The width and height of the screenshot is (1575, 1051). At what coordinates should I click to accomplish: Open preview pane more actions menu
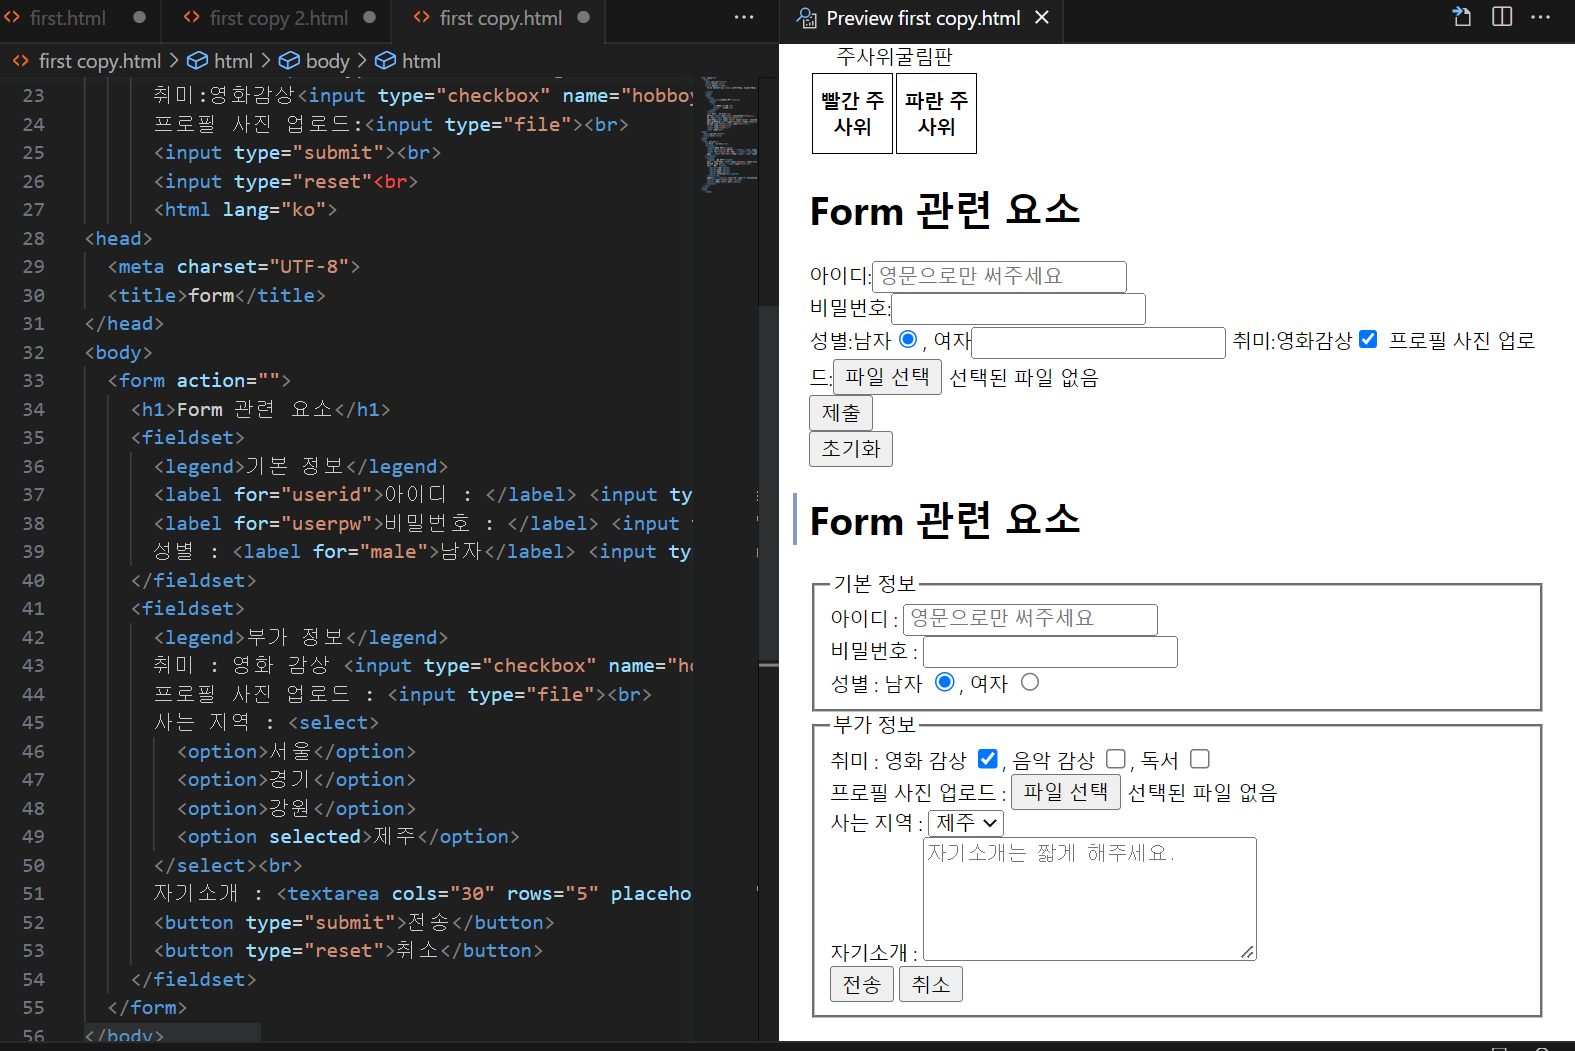click(x=1541, y=17)
